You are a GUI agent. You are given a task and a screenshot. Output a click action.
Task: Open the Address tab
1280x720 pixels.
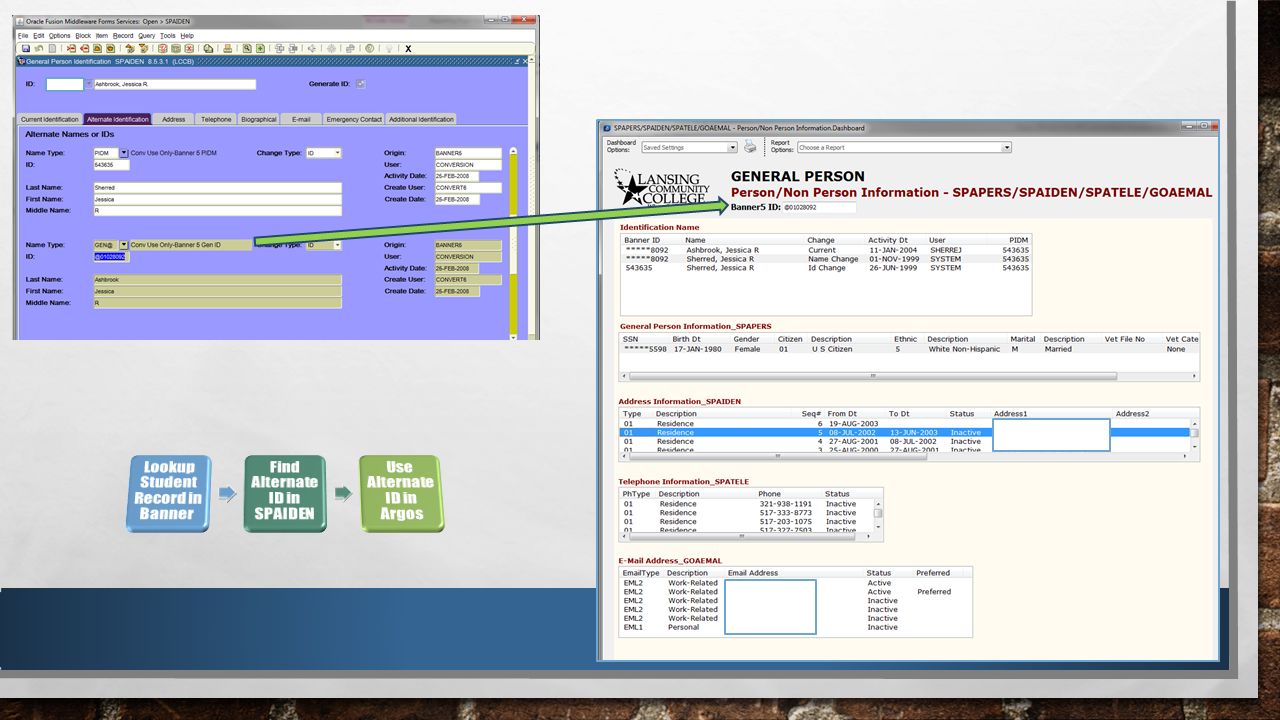click(x=174, y=119)
